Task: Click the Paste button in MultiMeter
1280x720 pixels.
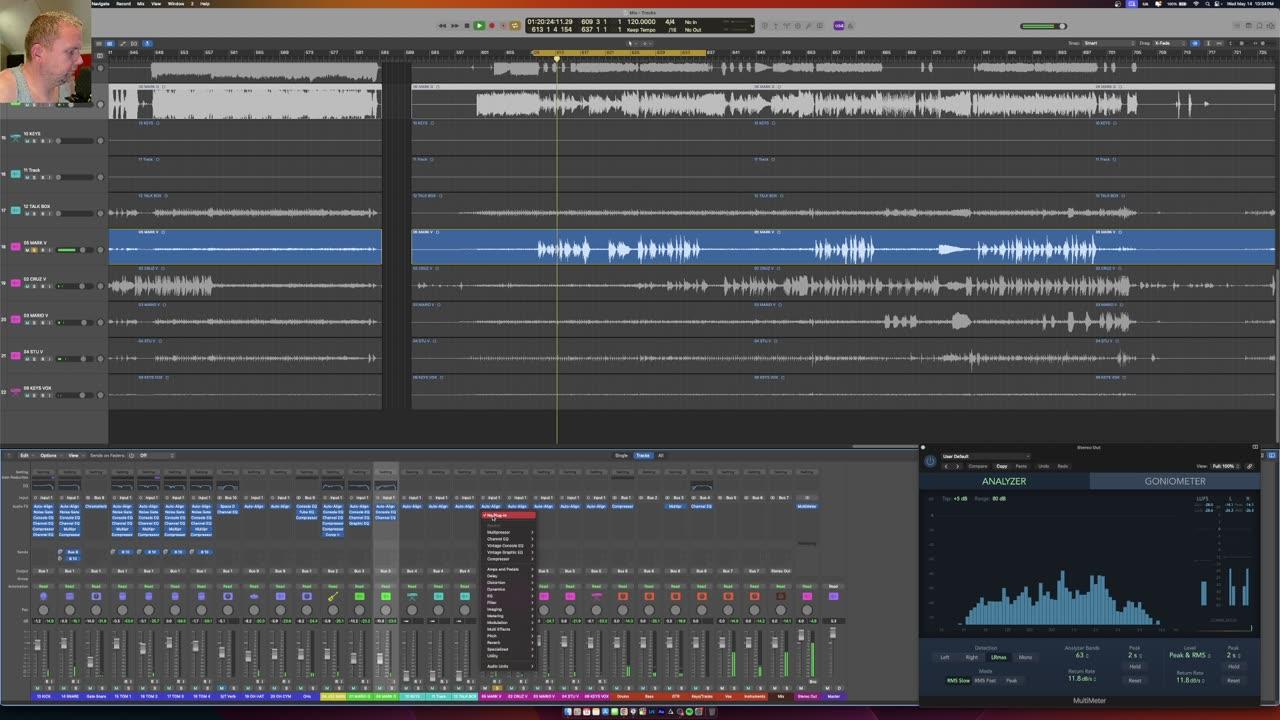Action: [1021, 466]
